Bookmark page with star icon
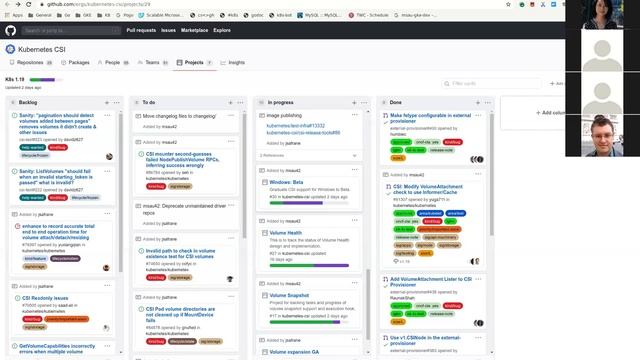 (x=508, y=4)
